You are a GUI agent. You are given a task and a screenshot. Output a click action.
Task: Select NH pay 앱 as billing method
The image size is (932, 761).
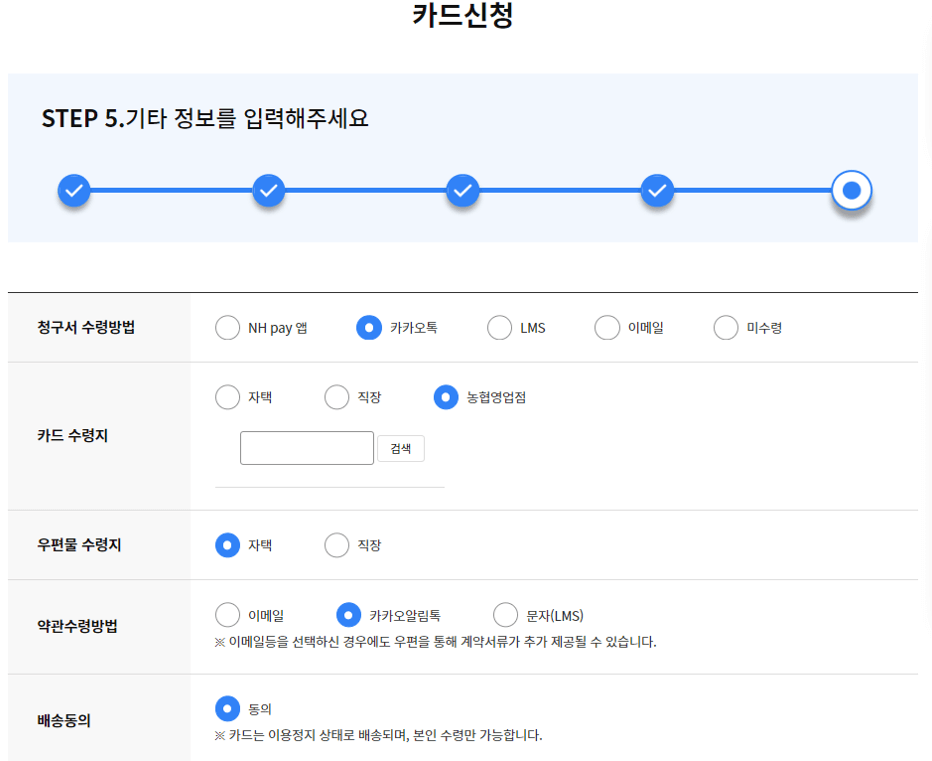227,327
